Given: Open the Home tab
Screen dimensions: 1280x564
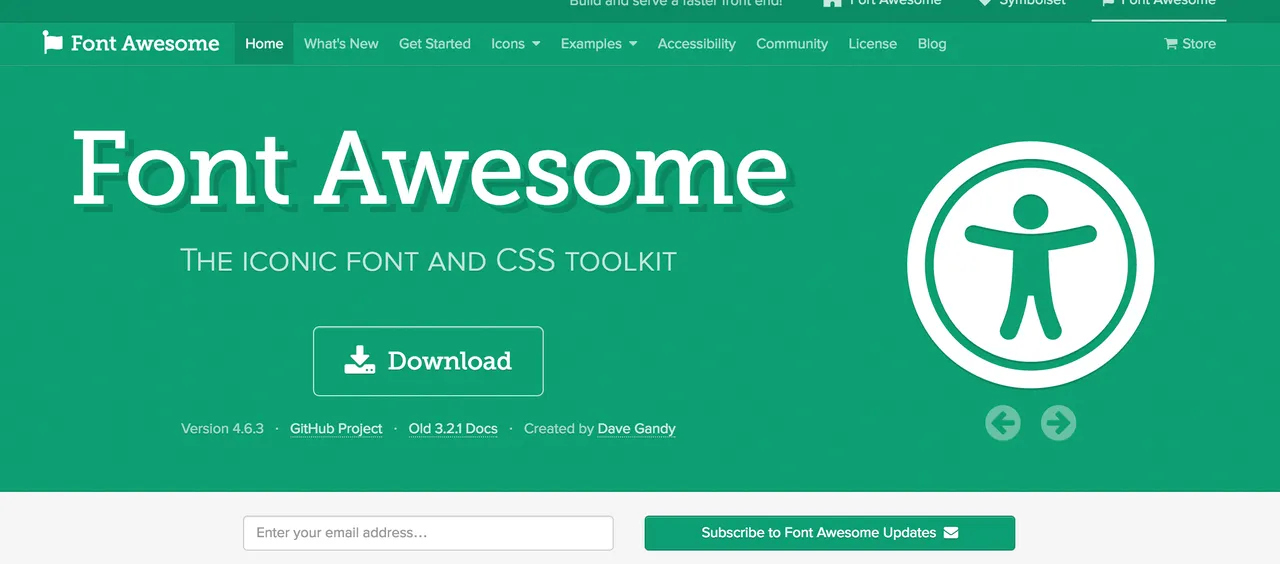Looking at the screenshot, I should click(x=264, y=44).
